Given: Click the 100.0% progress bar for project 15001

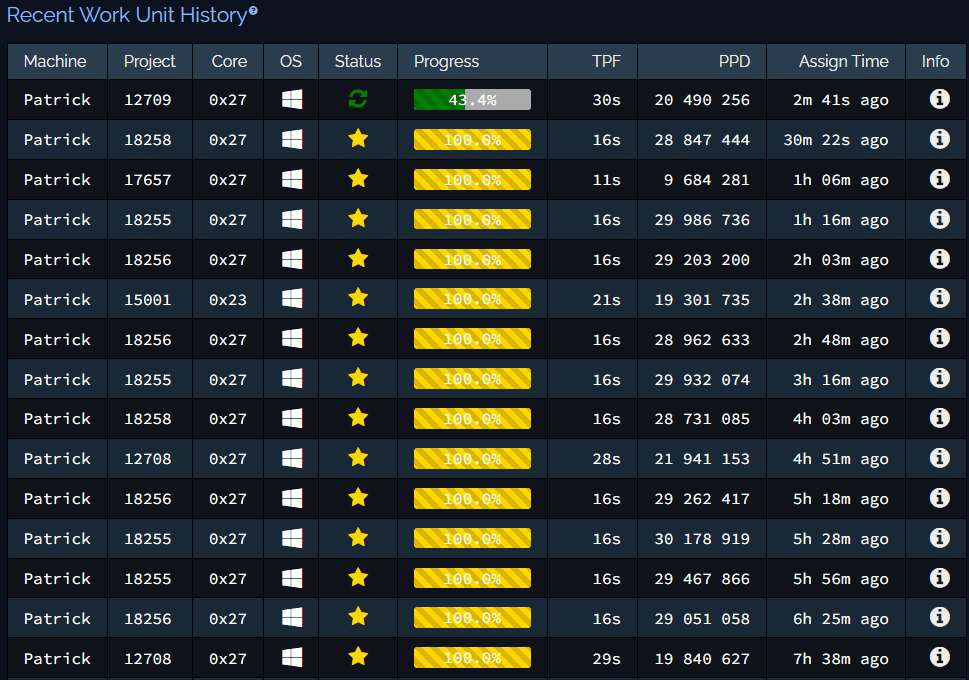Looking at the screenshot, I should coord(472,299).
